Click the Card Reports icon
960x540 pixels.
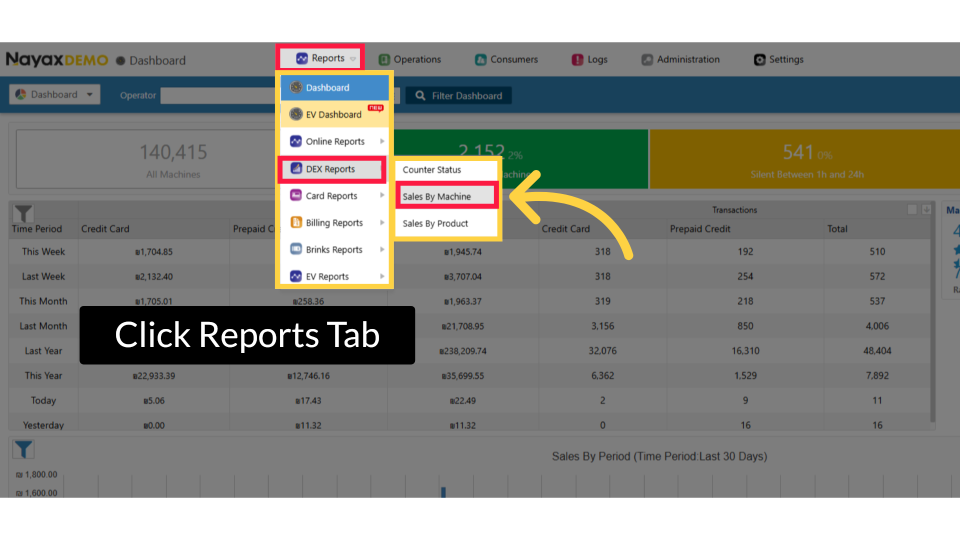296,195
